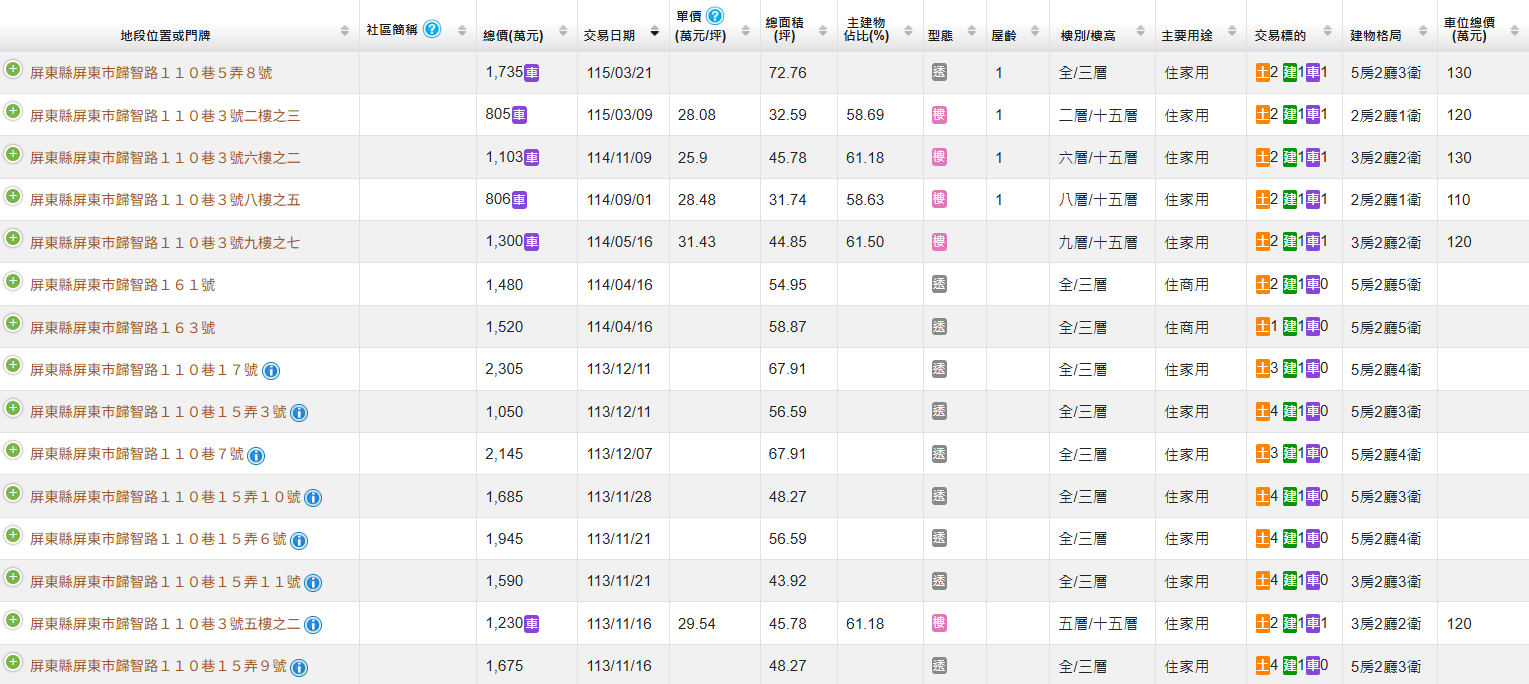The width and height of the screenshot is (1529, 684).
Task: Click parking 車 badge beside price 1,735
Action: point(532,72)
